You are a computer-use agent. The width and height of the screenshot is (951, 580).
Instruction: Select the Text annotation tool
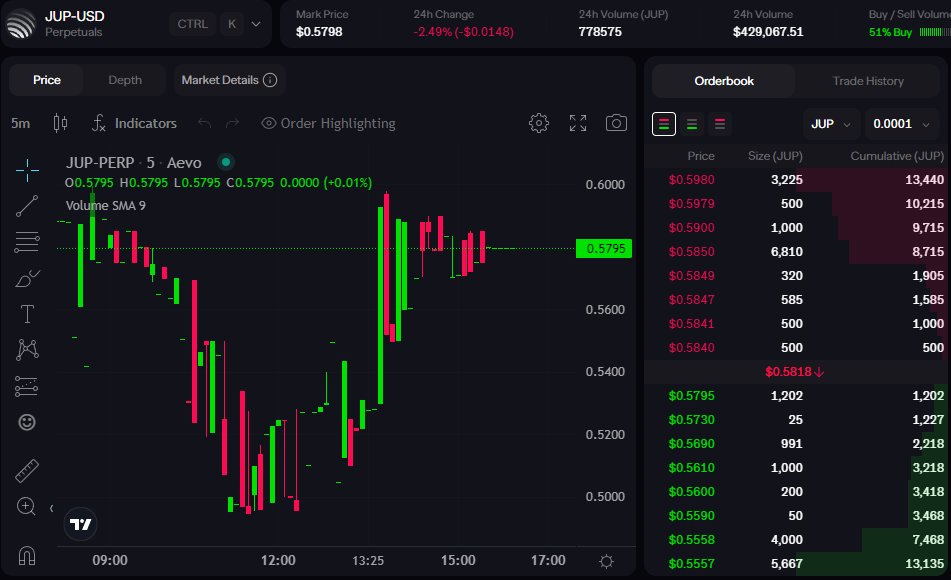coord(27,314)
